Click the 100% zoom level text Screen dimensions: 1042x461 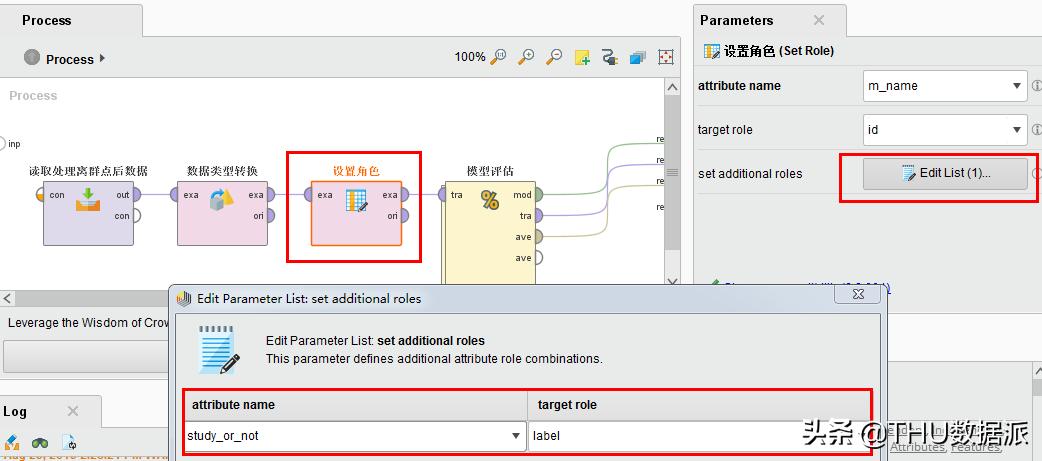[x=469, y=57]
